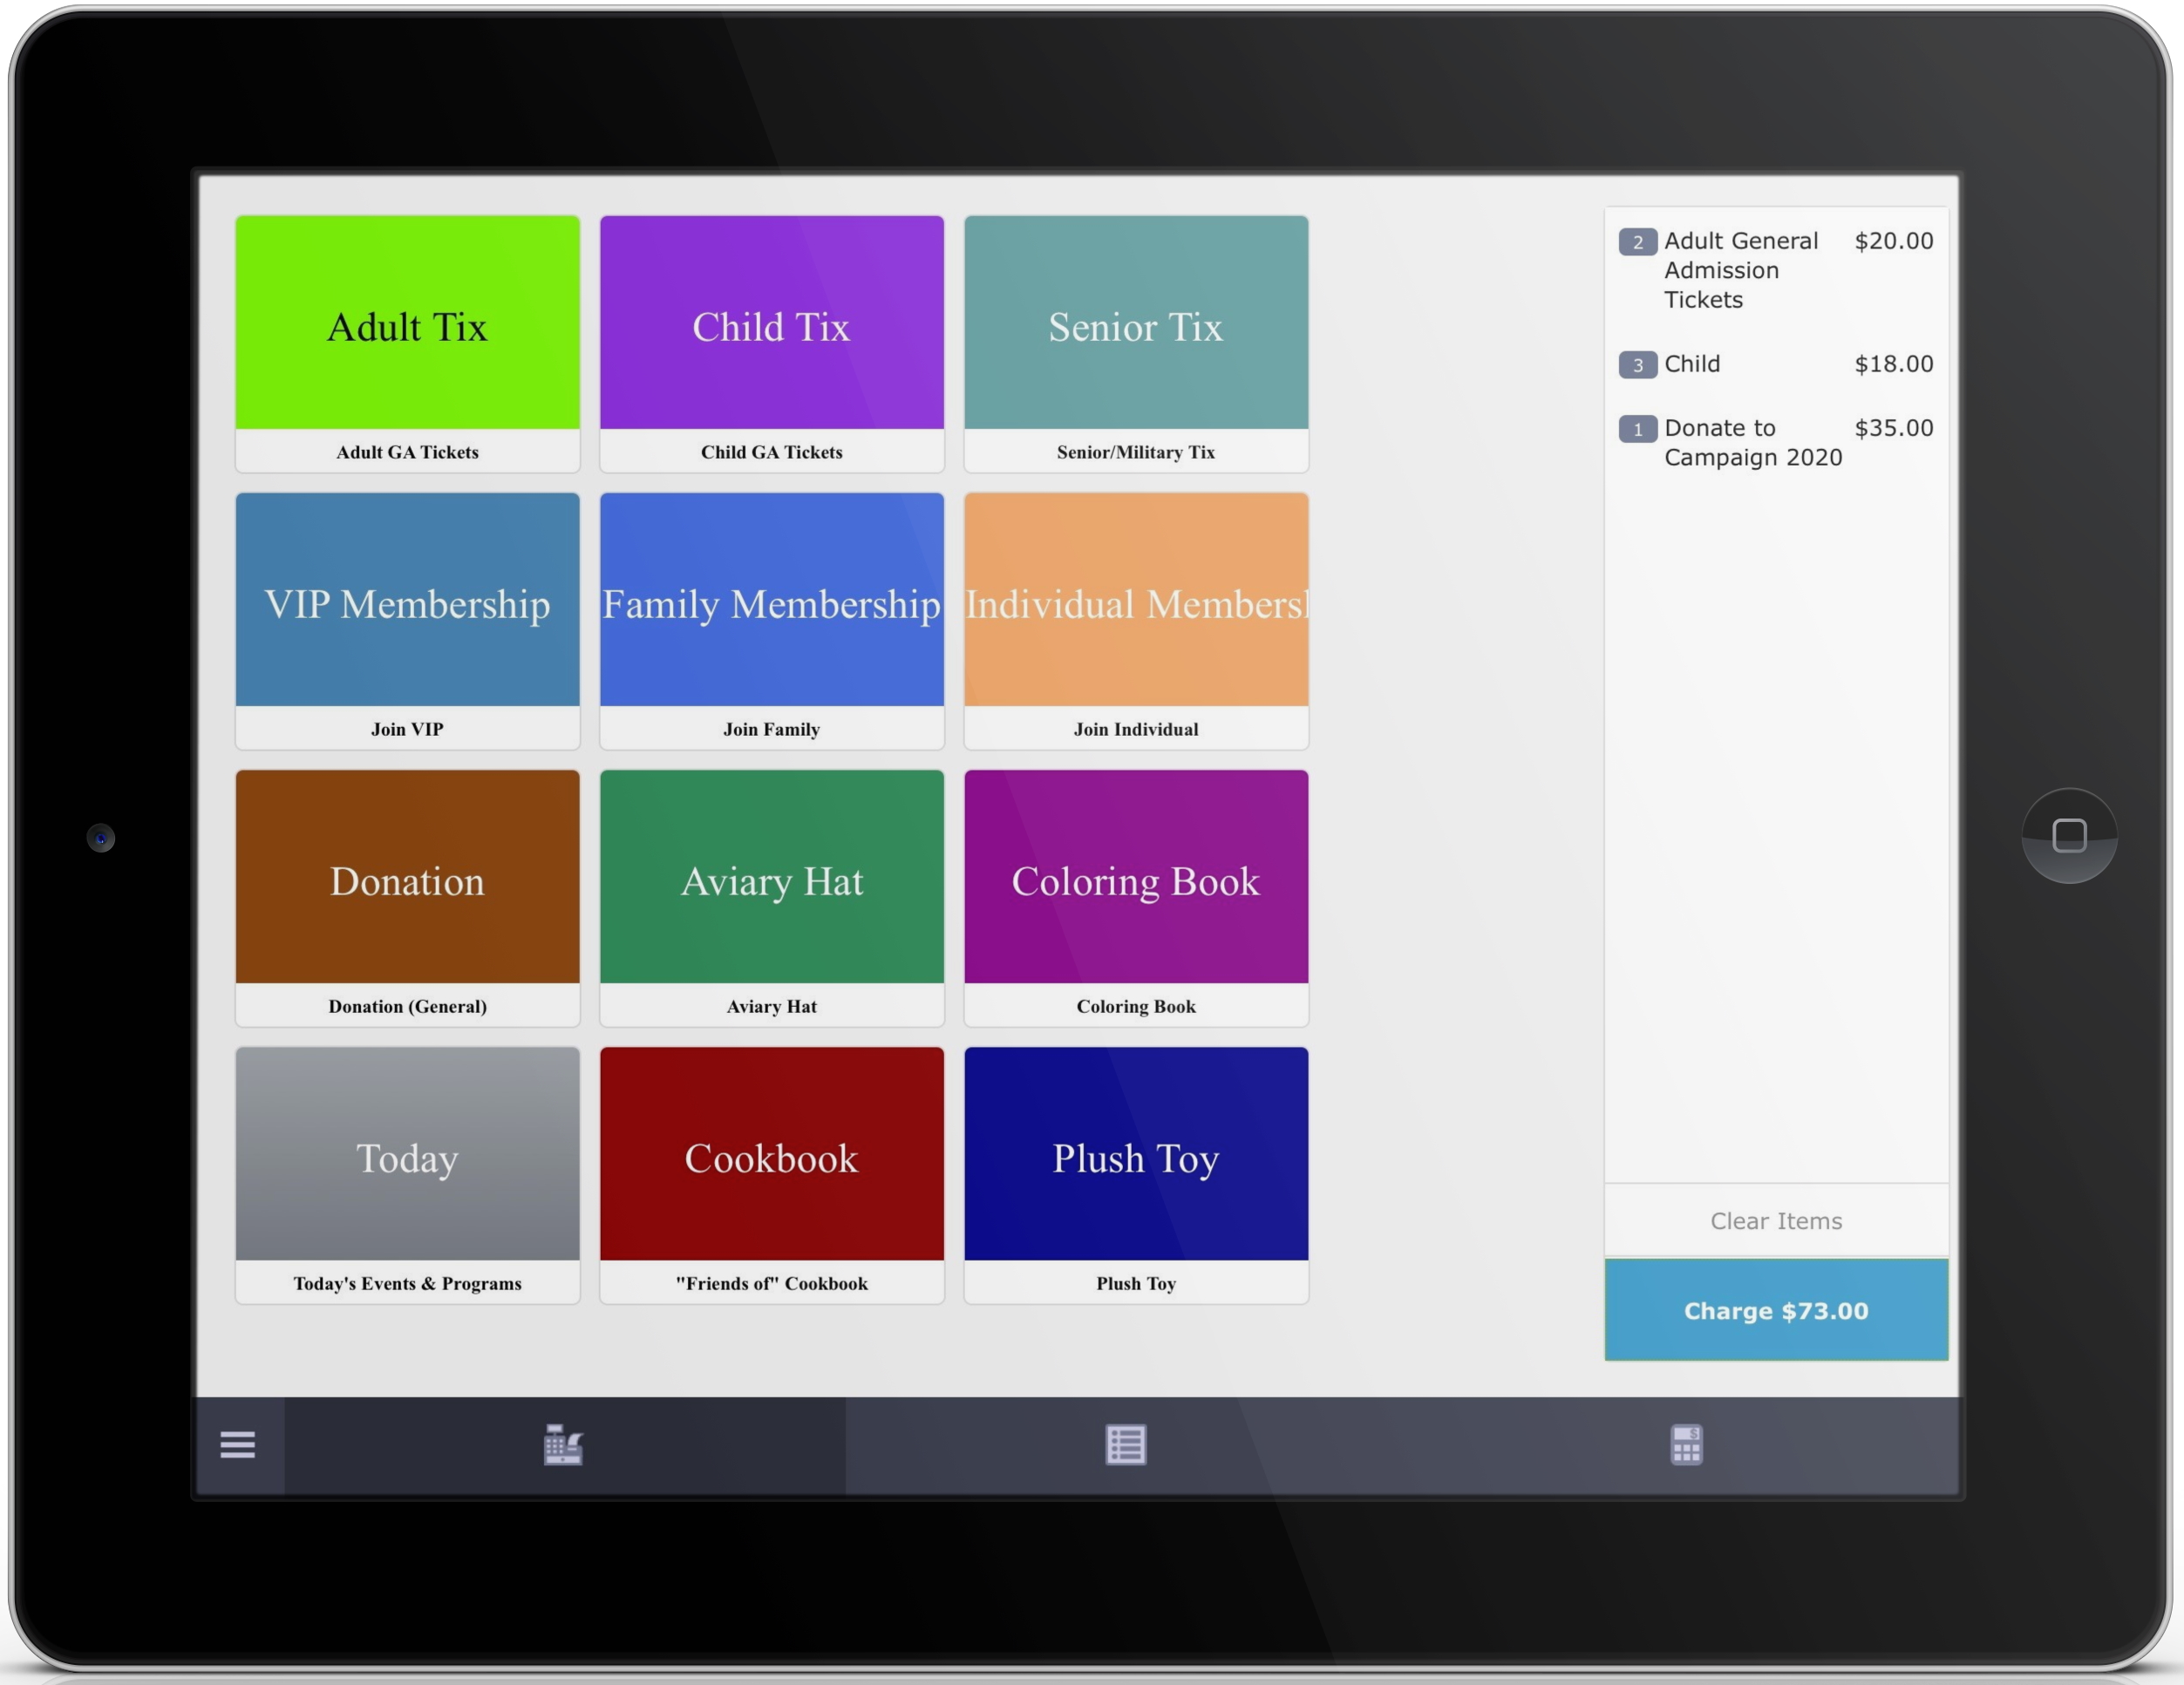This screenshot has width=2184, height=1685.
Task: Click the hamburger menu icon
Action: [x=239, y=1444]
